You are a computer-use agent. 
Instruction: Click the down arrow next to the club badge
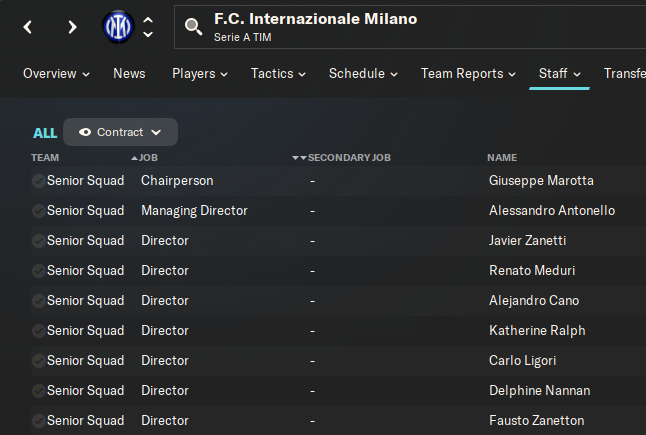point(148,35)
